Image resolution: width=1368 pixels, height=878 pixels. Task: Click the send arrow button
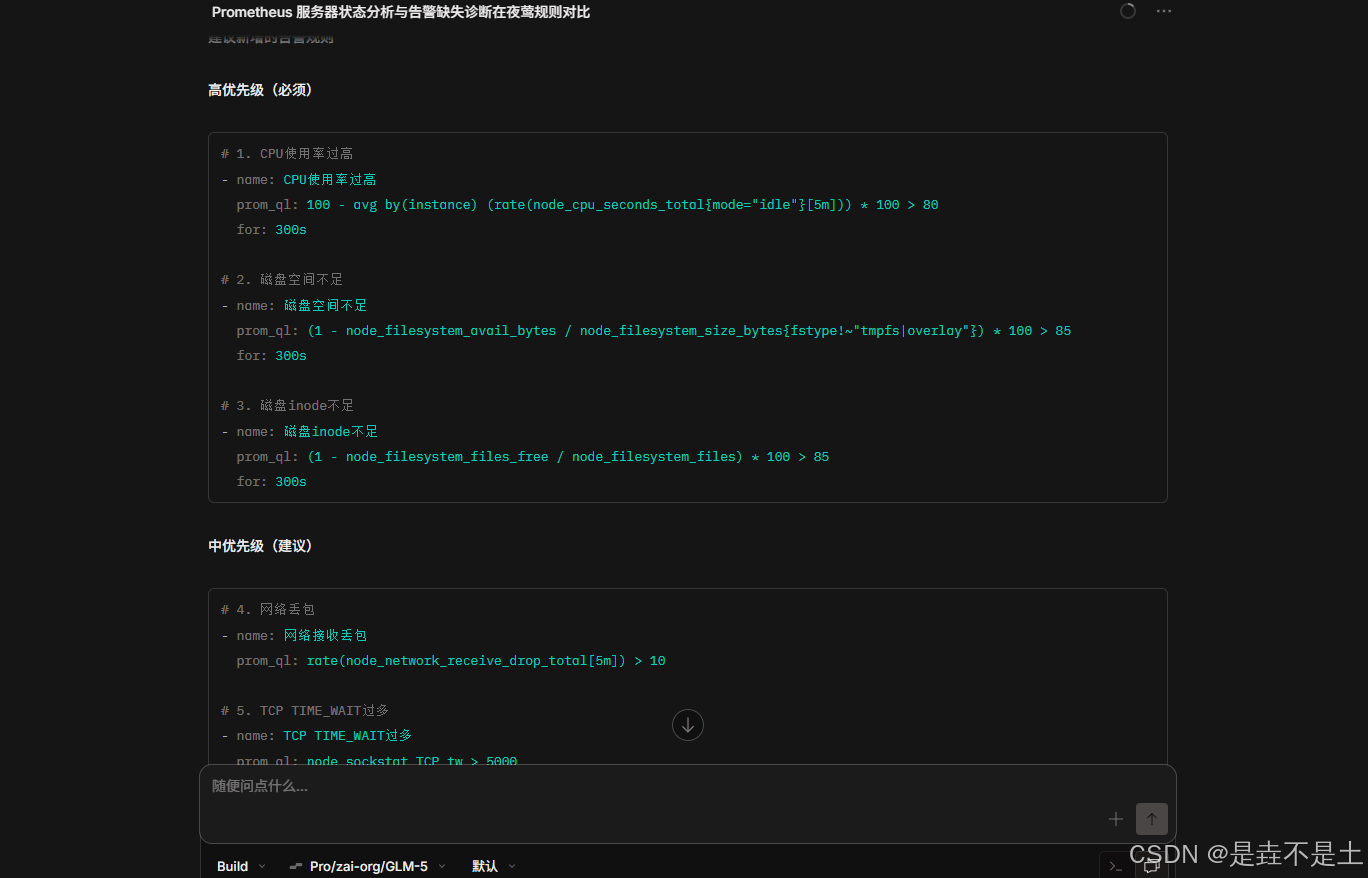[x=1152, y=819]
